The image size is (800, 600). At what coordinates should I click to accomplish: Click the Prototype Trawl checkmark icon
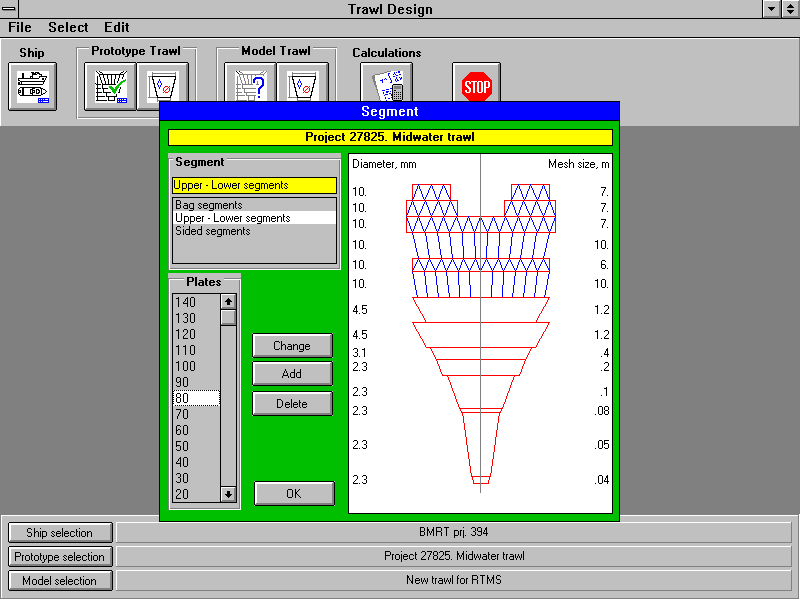(109, 86)
